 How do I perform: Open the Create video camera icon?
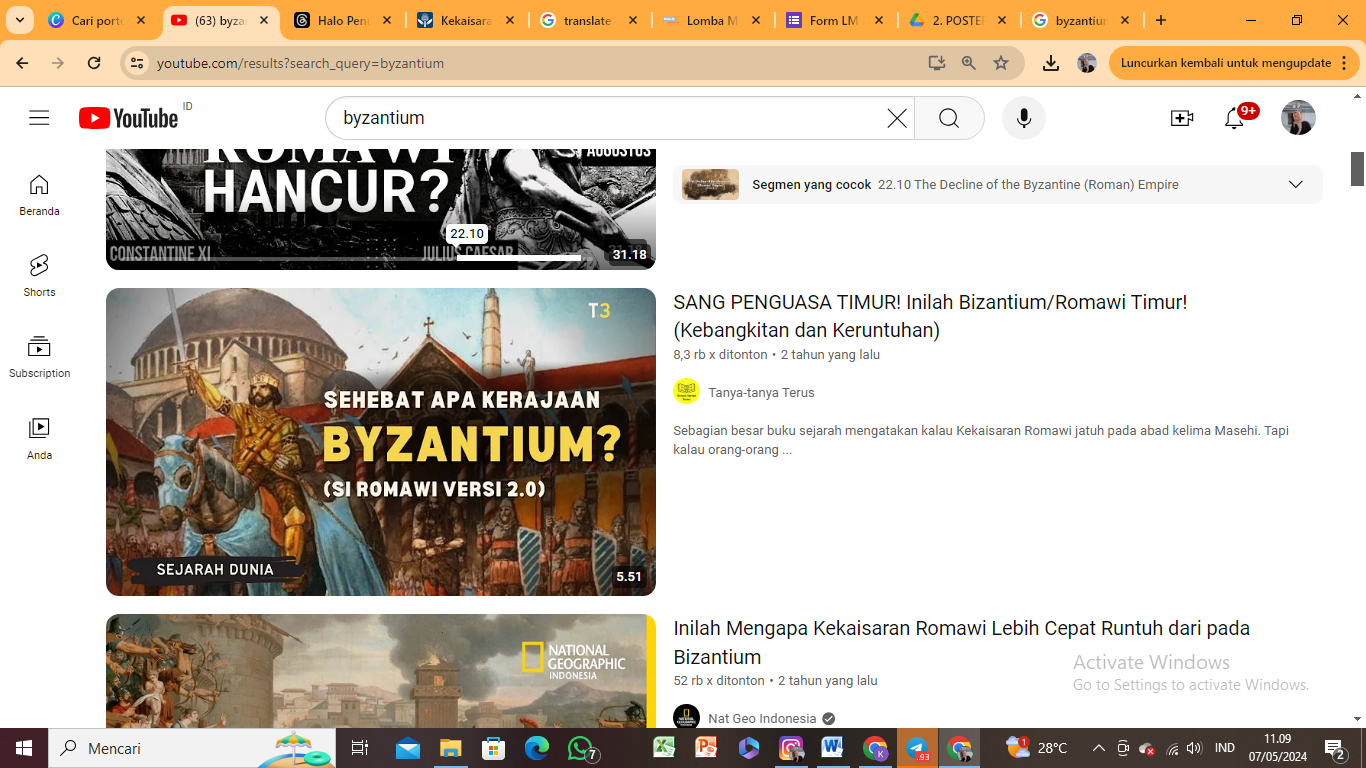[1182, 118]
